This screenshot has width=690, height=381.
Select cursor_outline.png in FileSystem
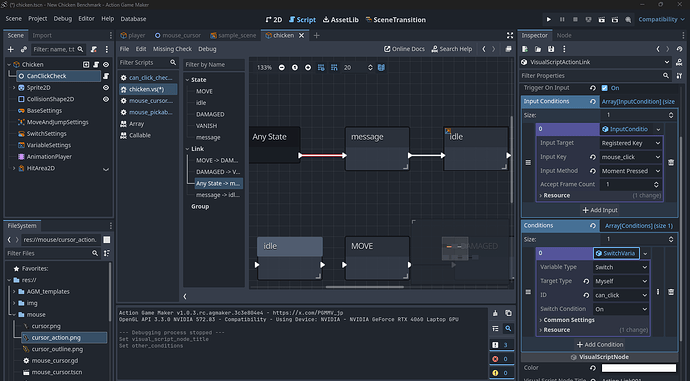tap(57, 349)
